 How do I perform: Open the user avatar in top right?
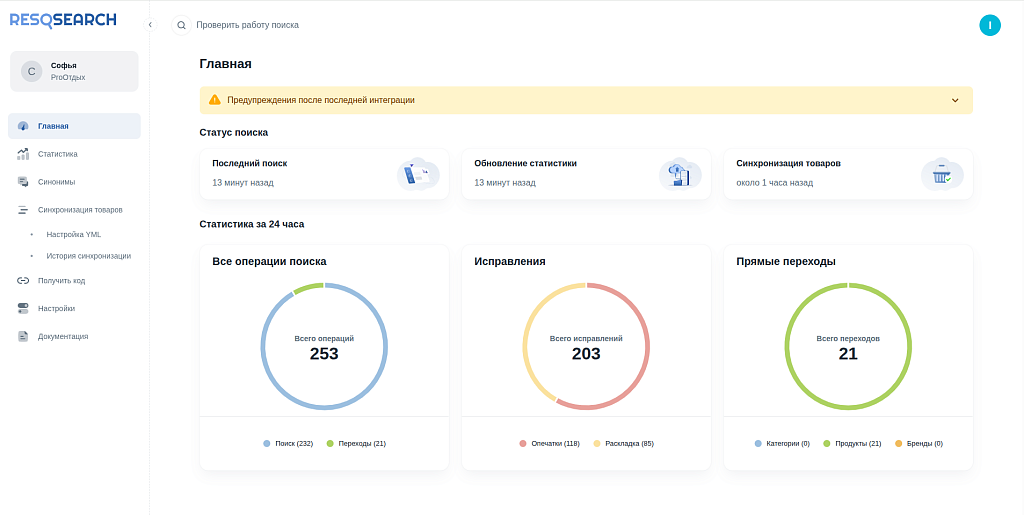(989, 25)
